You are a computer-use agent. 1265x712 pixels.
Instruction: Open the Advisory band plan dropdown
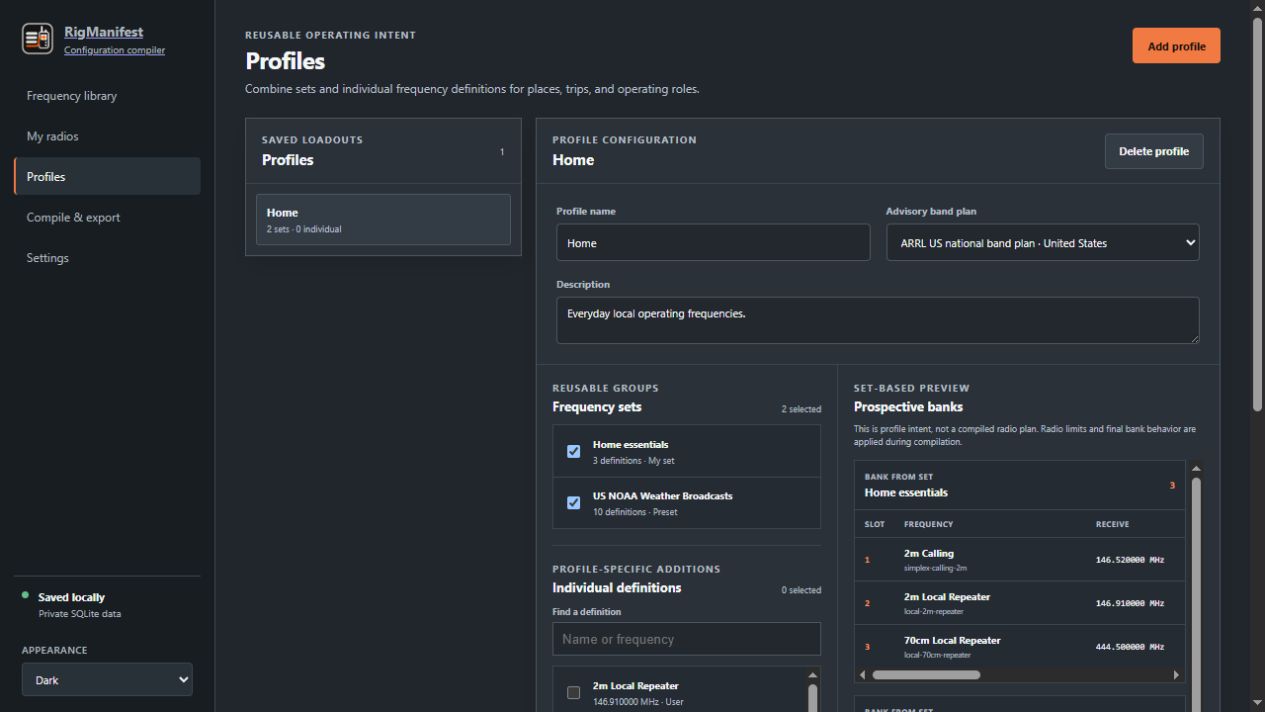(1042, 242)
